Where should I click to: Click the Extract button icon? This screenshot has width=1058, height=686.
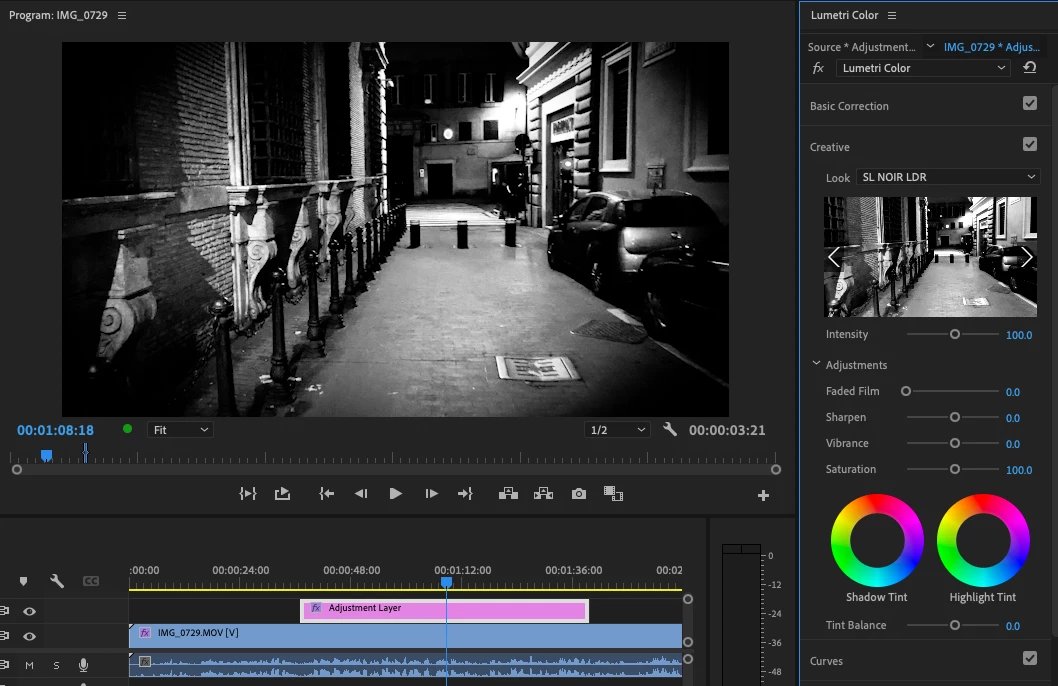pos(543,493)
